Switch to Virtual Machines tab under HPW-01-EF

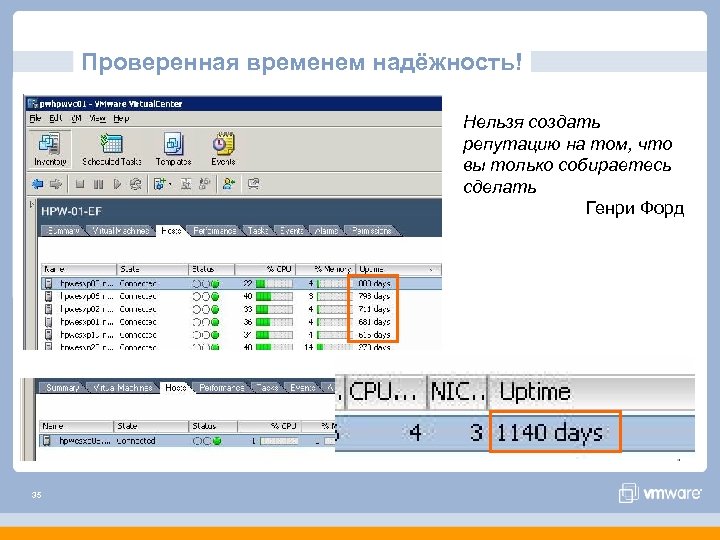coord(120,231)
